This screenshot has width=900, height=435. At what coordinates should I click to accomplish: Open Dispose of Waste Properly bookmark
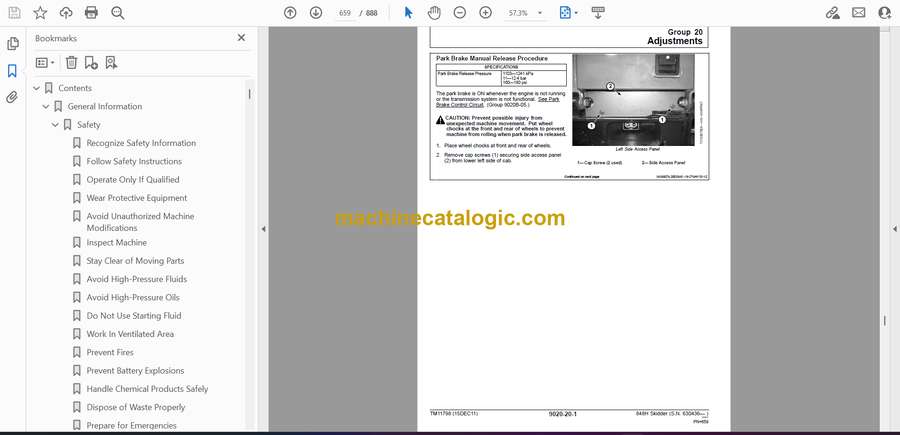136,407
